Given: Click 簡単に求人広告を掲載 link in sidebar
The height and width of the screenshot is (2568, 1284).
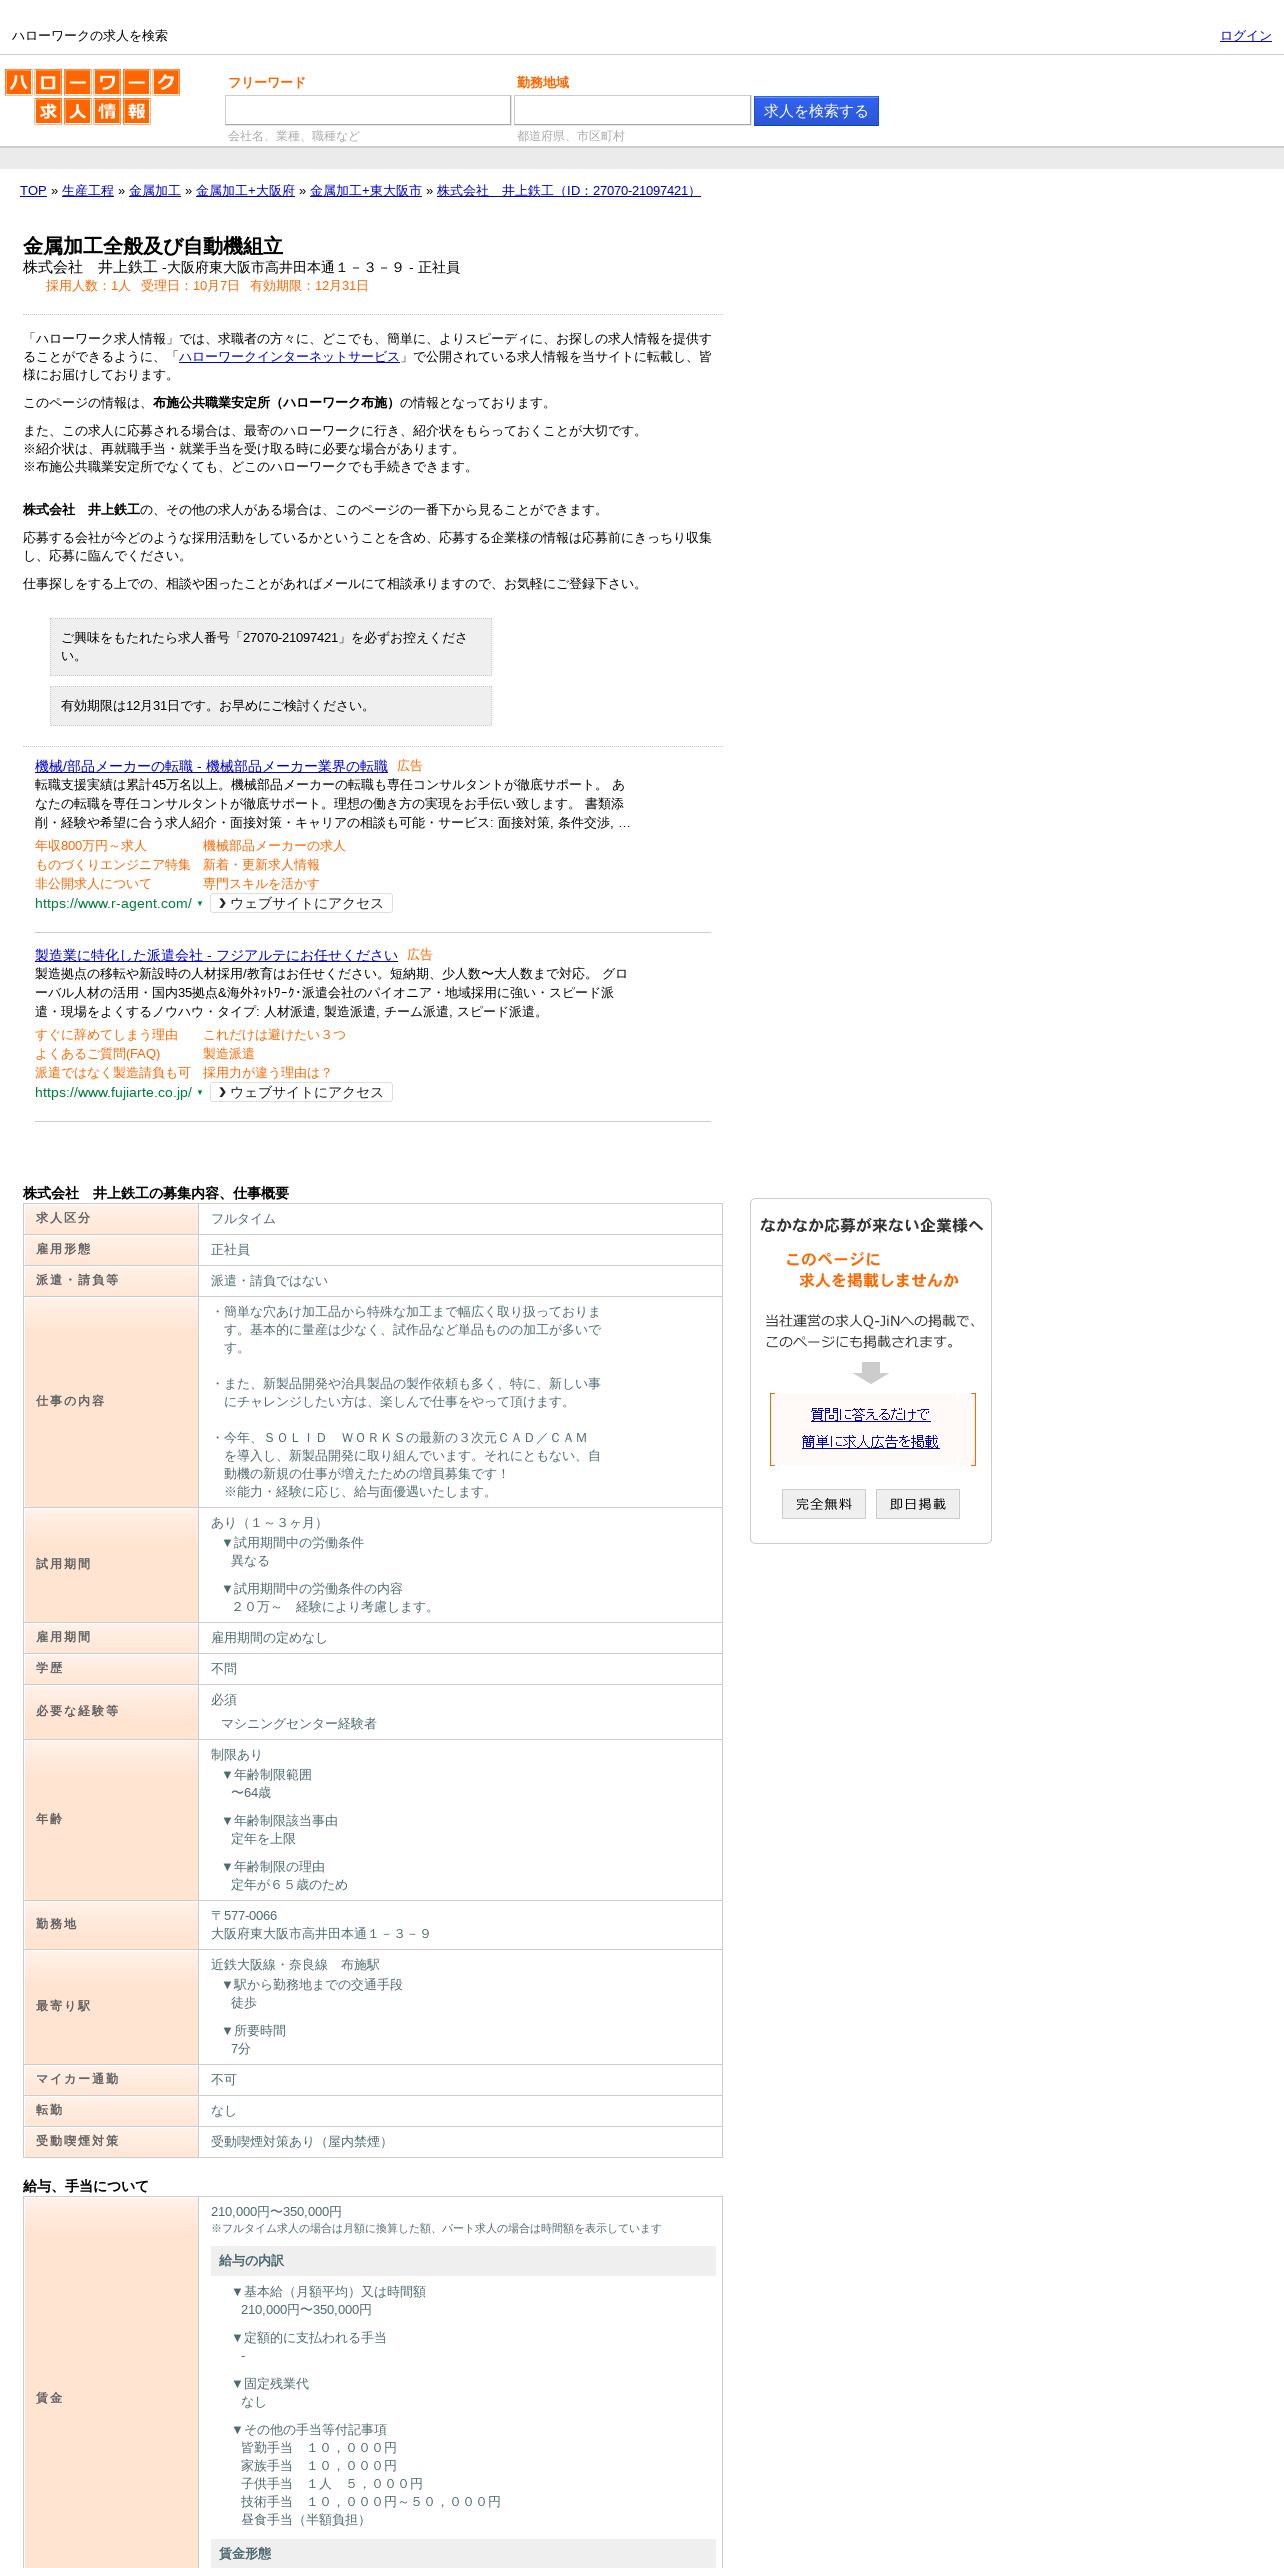Looking at the screenshot, I should (870, 1441).
